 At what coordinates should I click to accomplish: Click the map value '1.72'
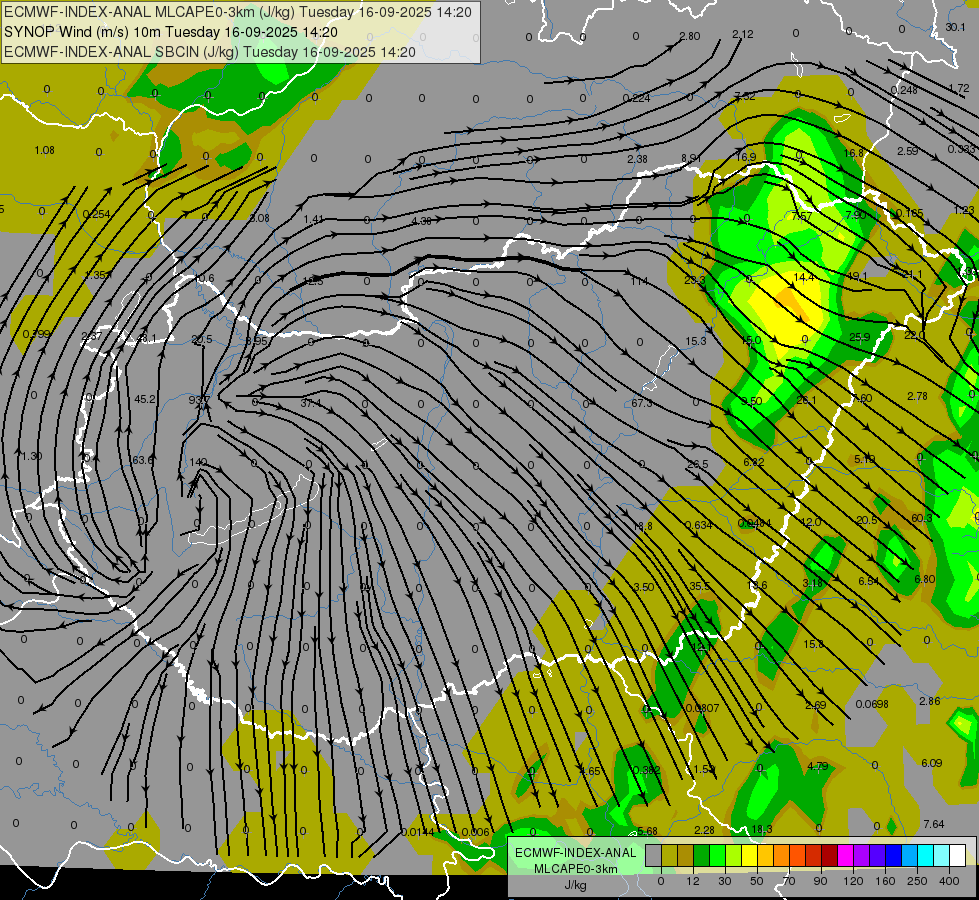[x=959, y=89]
